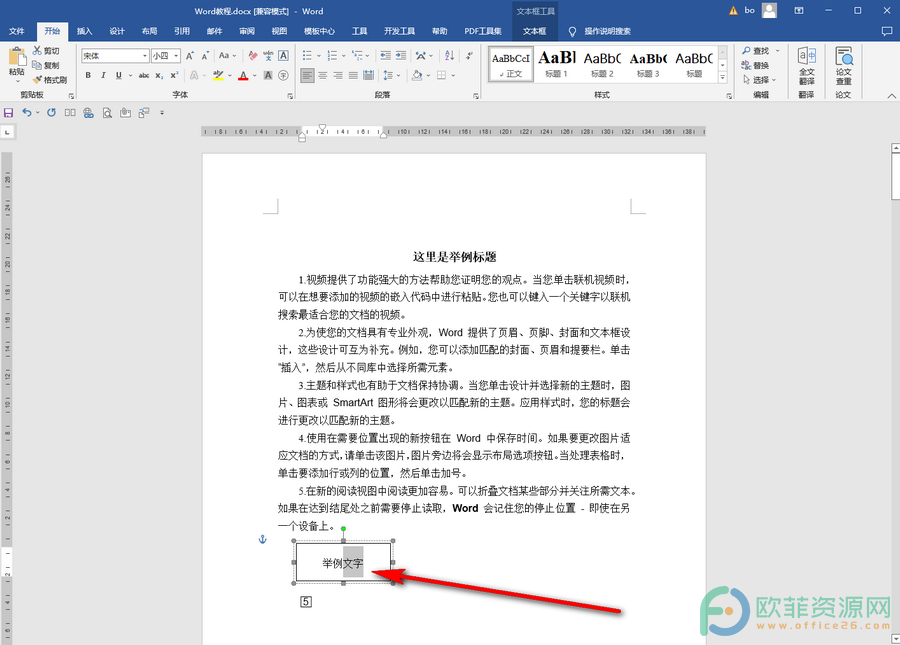The height and width of the screenshot is (645, 900).
Task: Collapse the ribbon with the chevron
Action: coord(891,96)
